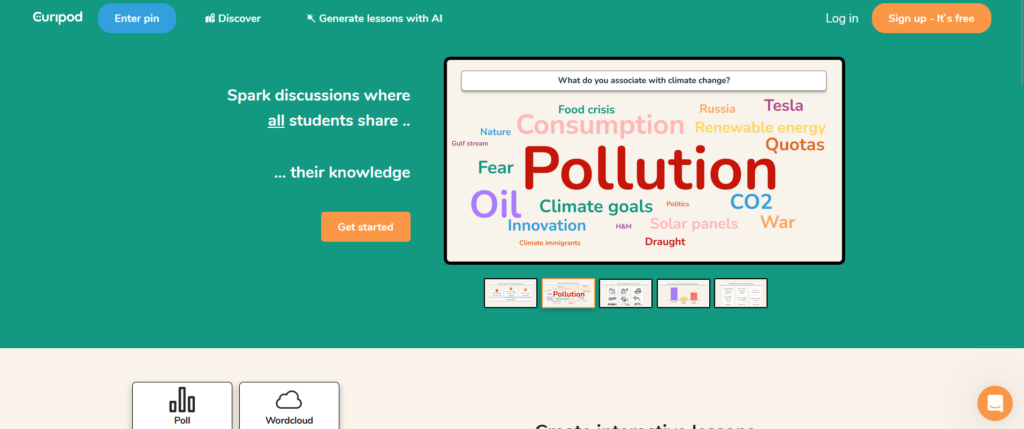Image resolution: width=1024 pixels, height=429 pixels.
Task: Show the last slide thumbnail
Action: pyautogui.click(x=741, y=293)
